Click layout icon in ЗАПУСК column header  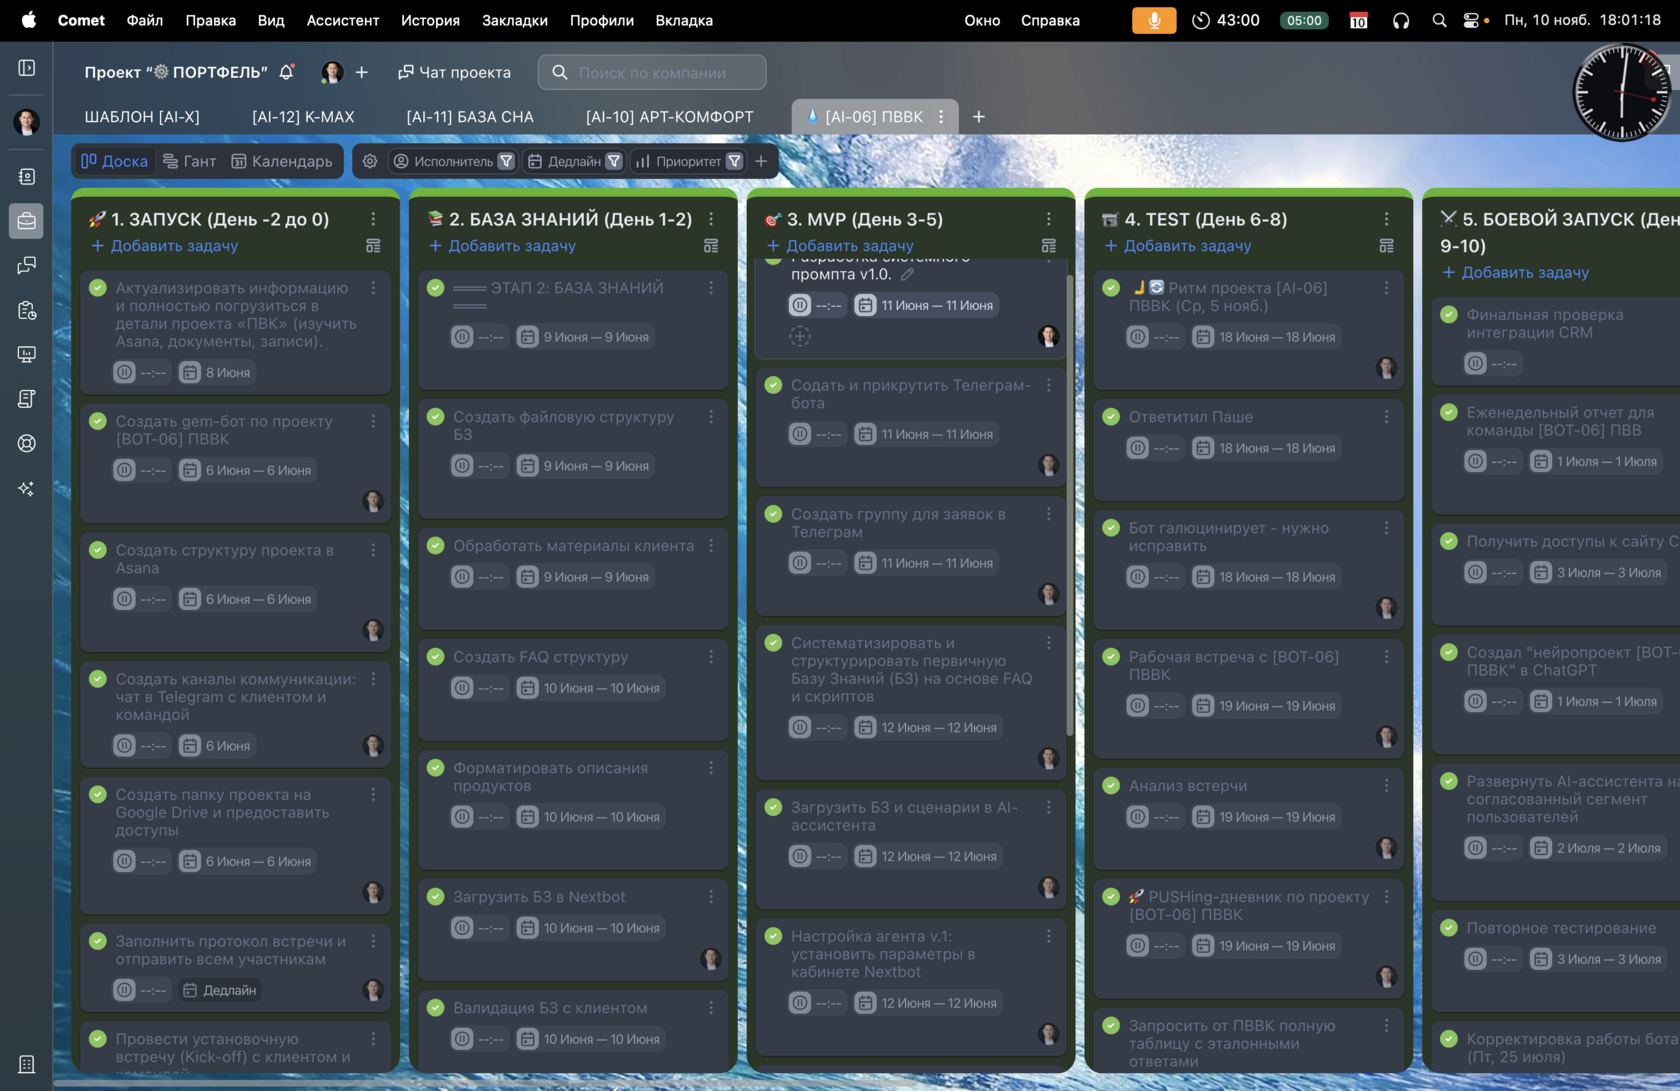click(x=373, y=246)
